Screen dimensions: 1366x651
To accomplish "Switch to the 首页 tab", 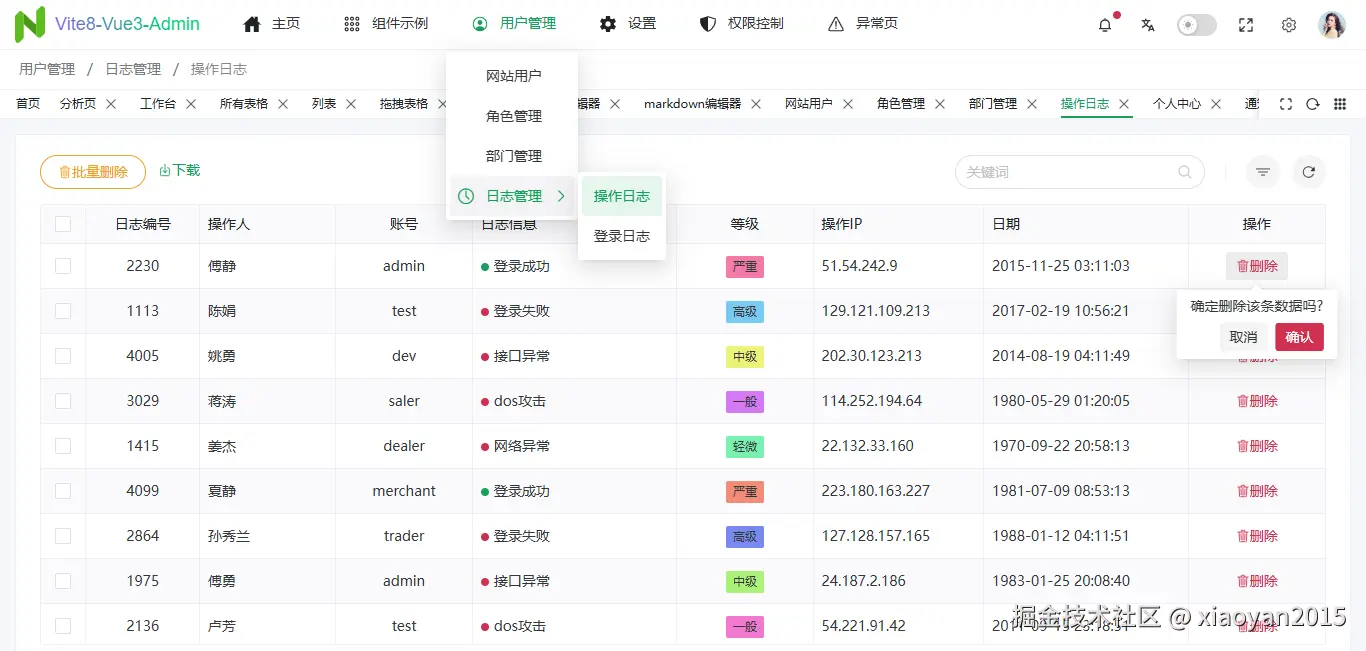I will coord(28,104).
